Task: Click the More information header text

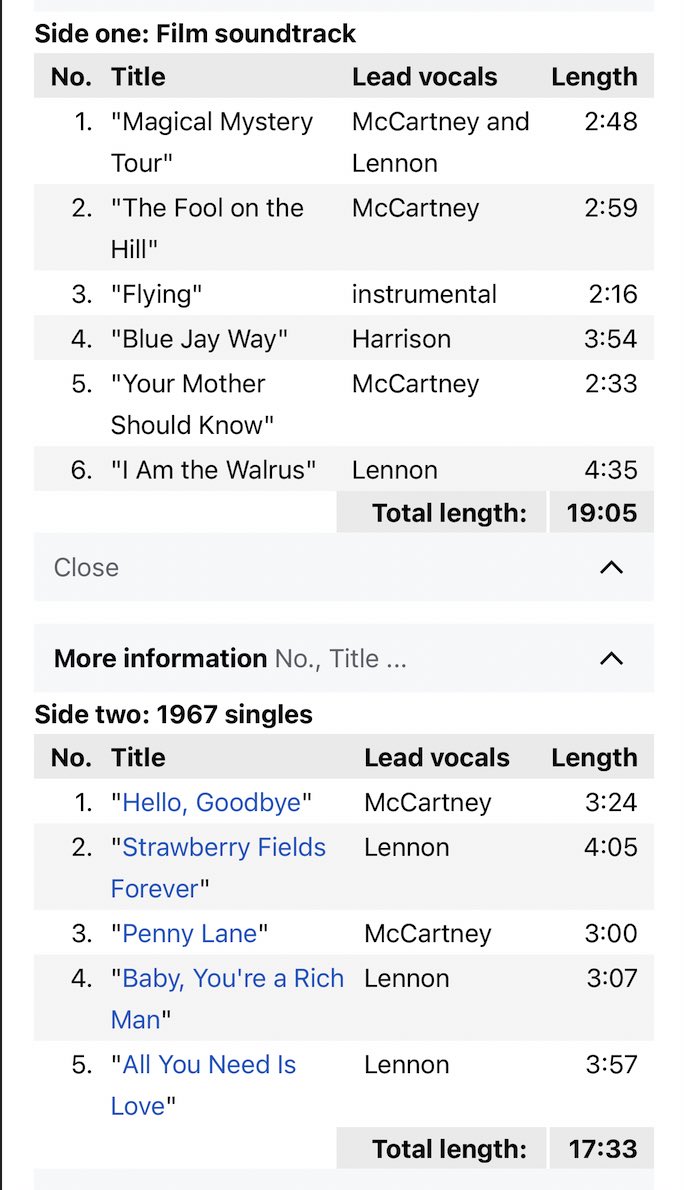Action: (x=160, y=659)
